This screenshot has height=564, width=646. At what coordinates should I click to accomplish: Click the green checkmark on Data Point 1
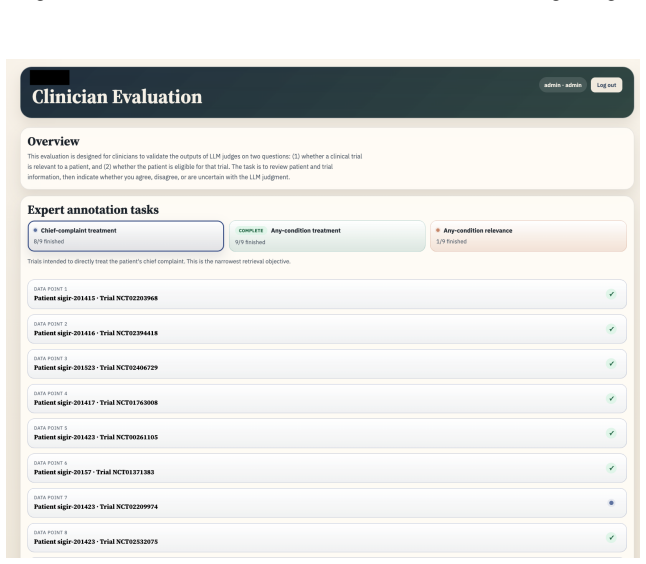pyautogui.click(x=611, y=294)
